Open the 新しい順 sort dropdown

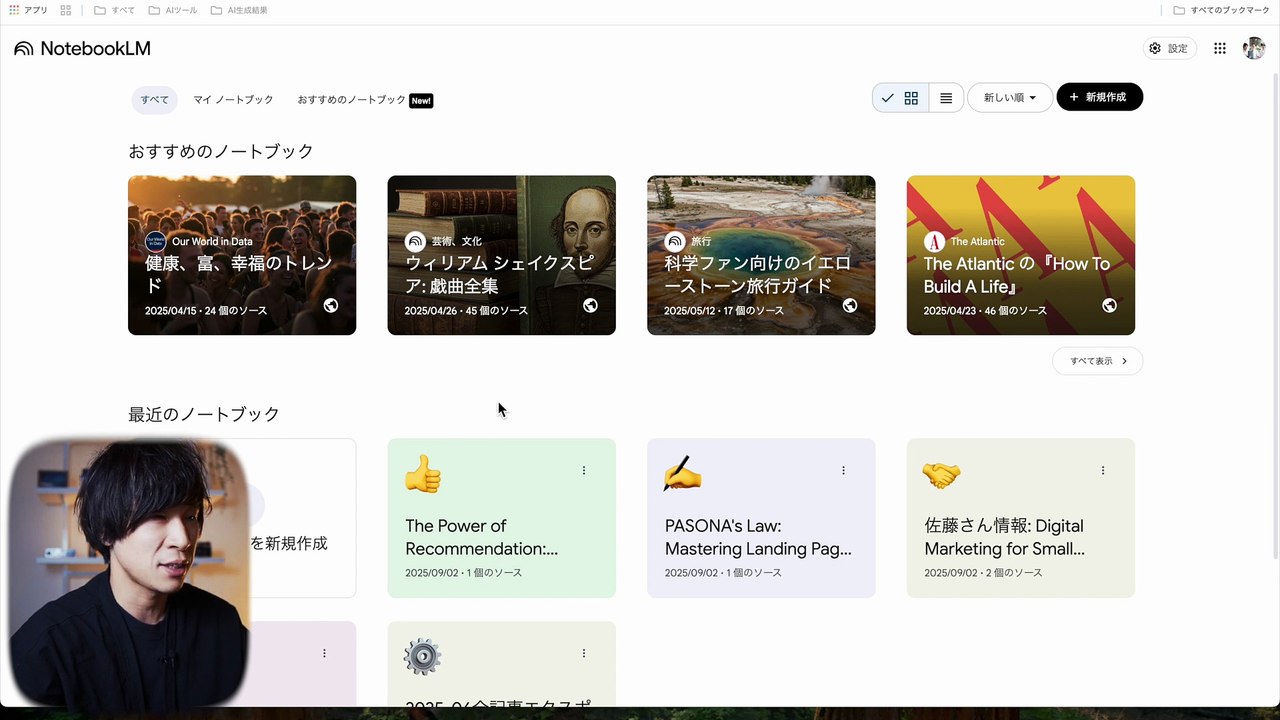pos(1010,97)
